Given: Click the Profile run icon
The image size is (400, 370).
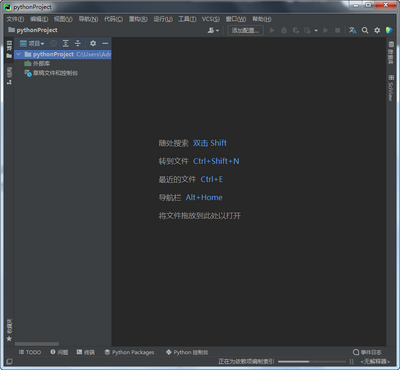Looking at the screenshot, I should pos(307,30).
